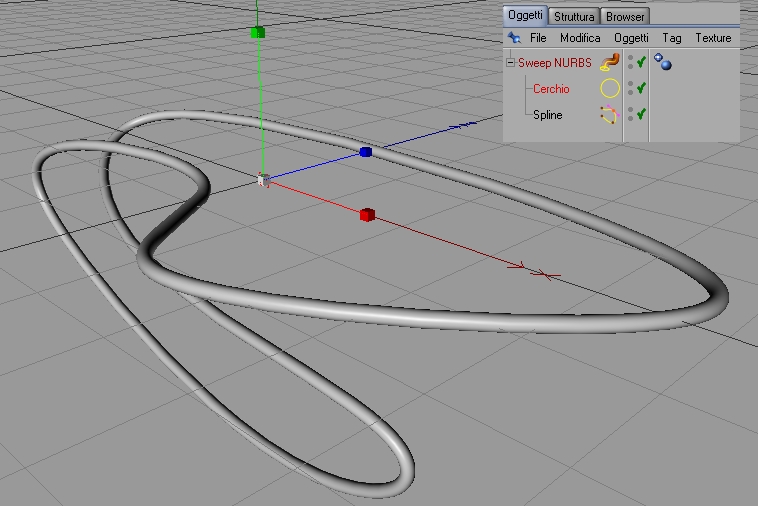
Task: Disable the Cerchio green checkmark
Action: pos(641,88)
